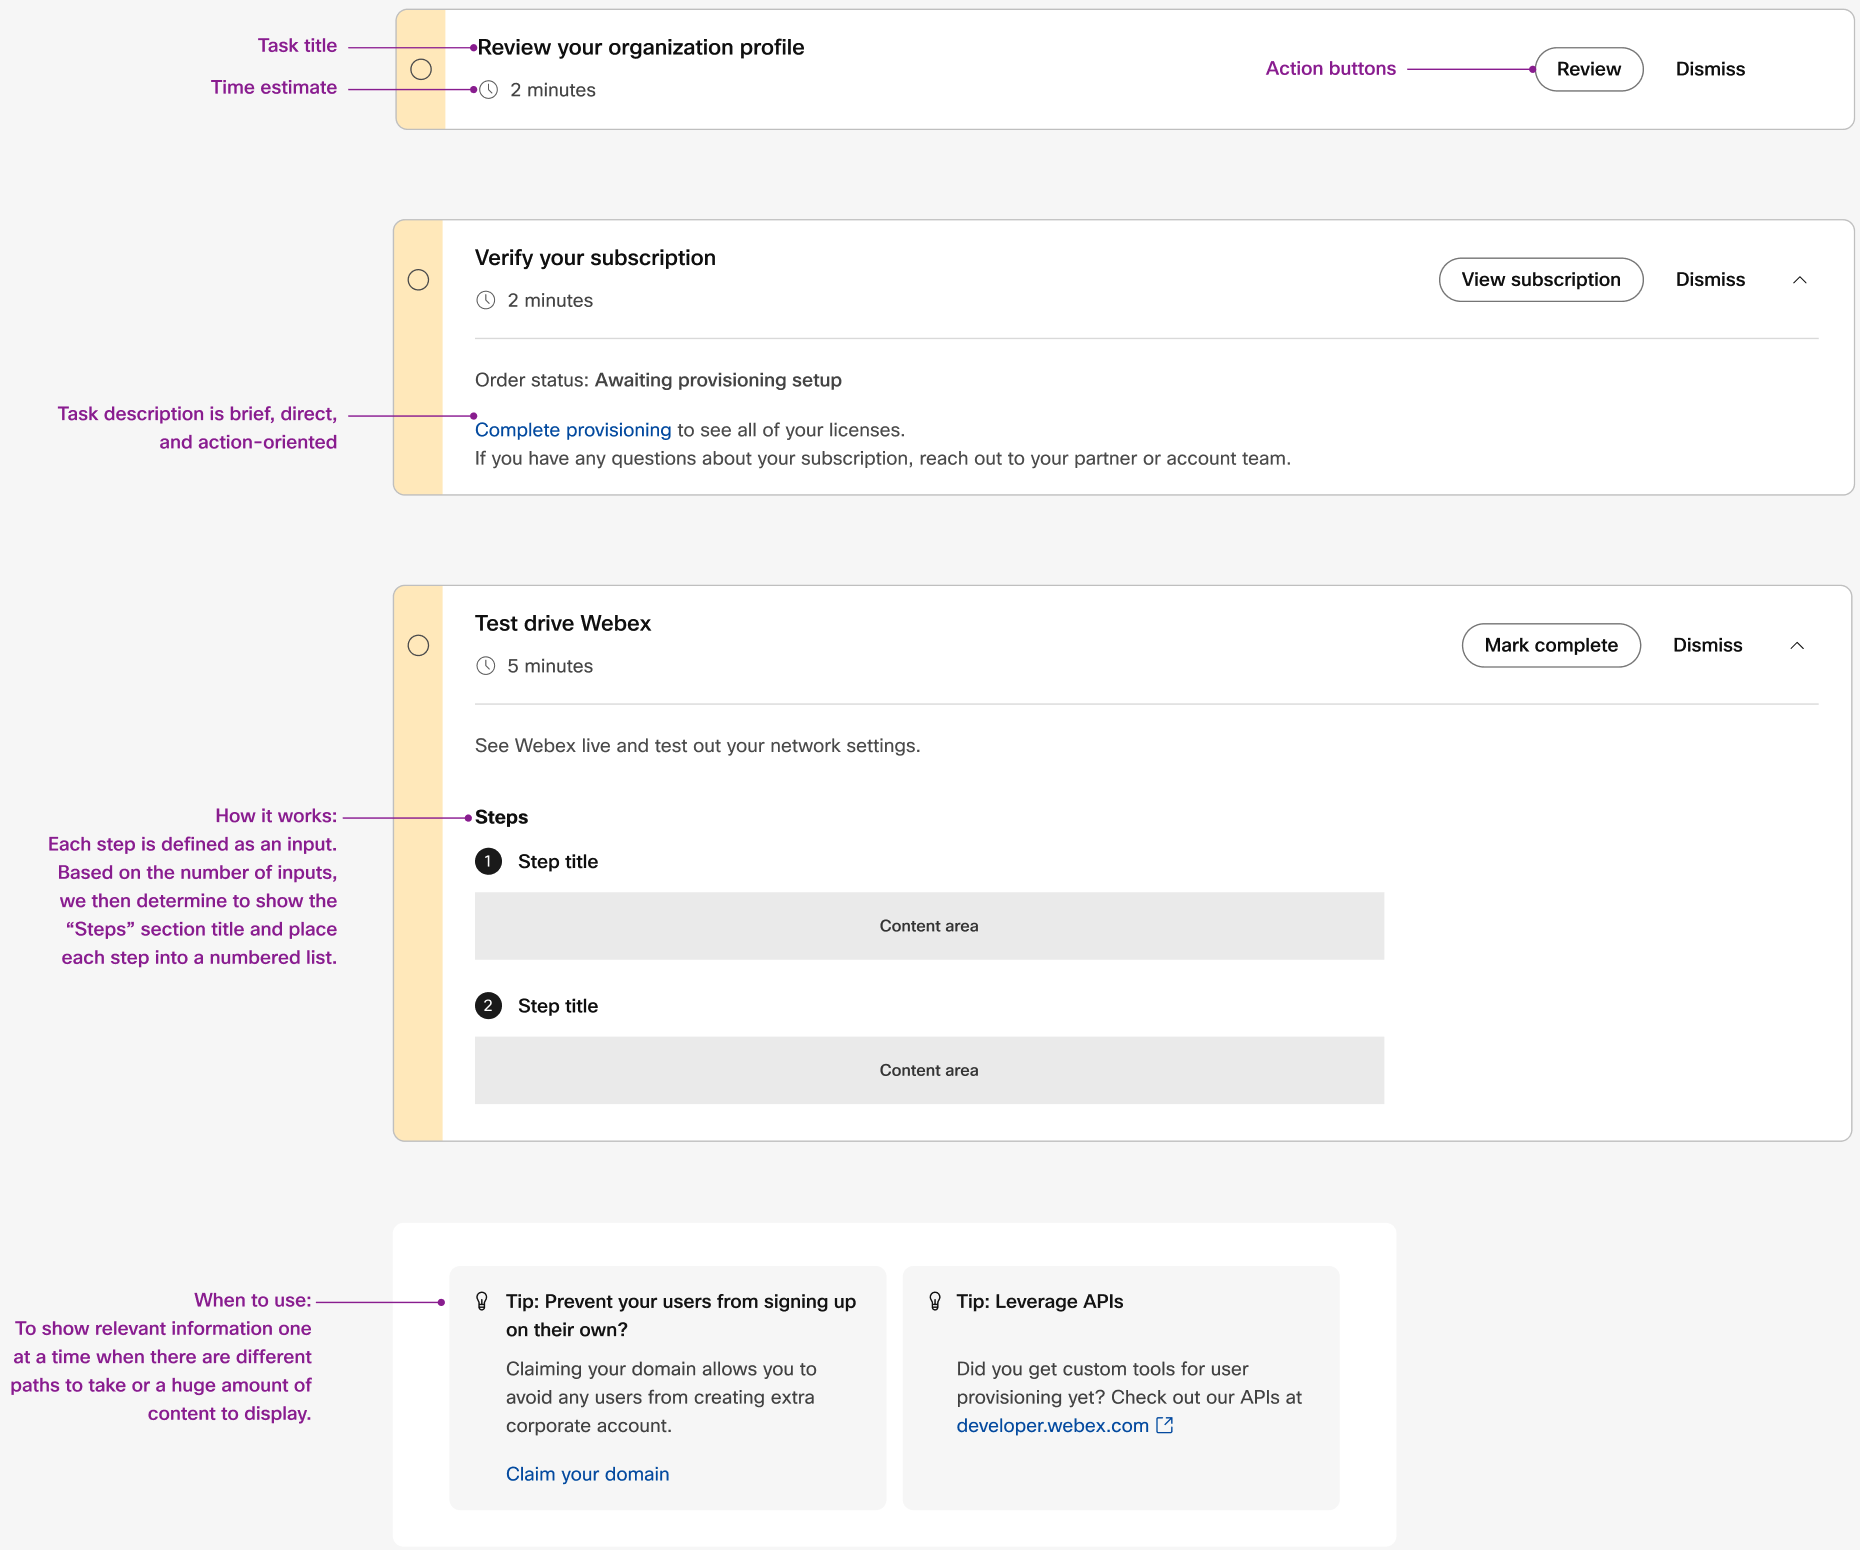
Task: Click clock icon beside organization profile '2 minutes'
Action: click(489, 90)
